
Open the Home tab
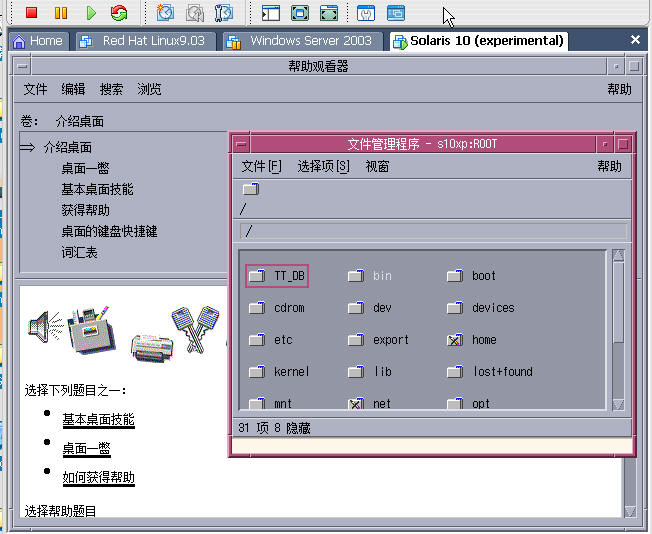[40, 41]
